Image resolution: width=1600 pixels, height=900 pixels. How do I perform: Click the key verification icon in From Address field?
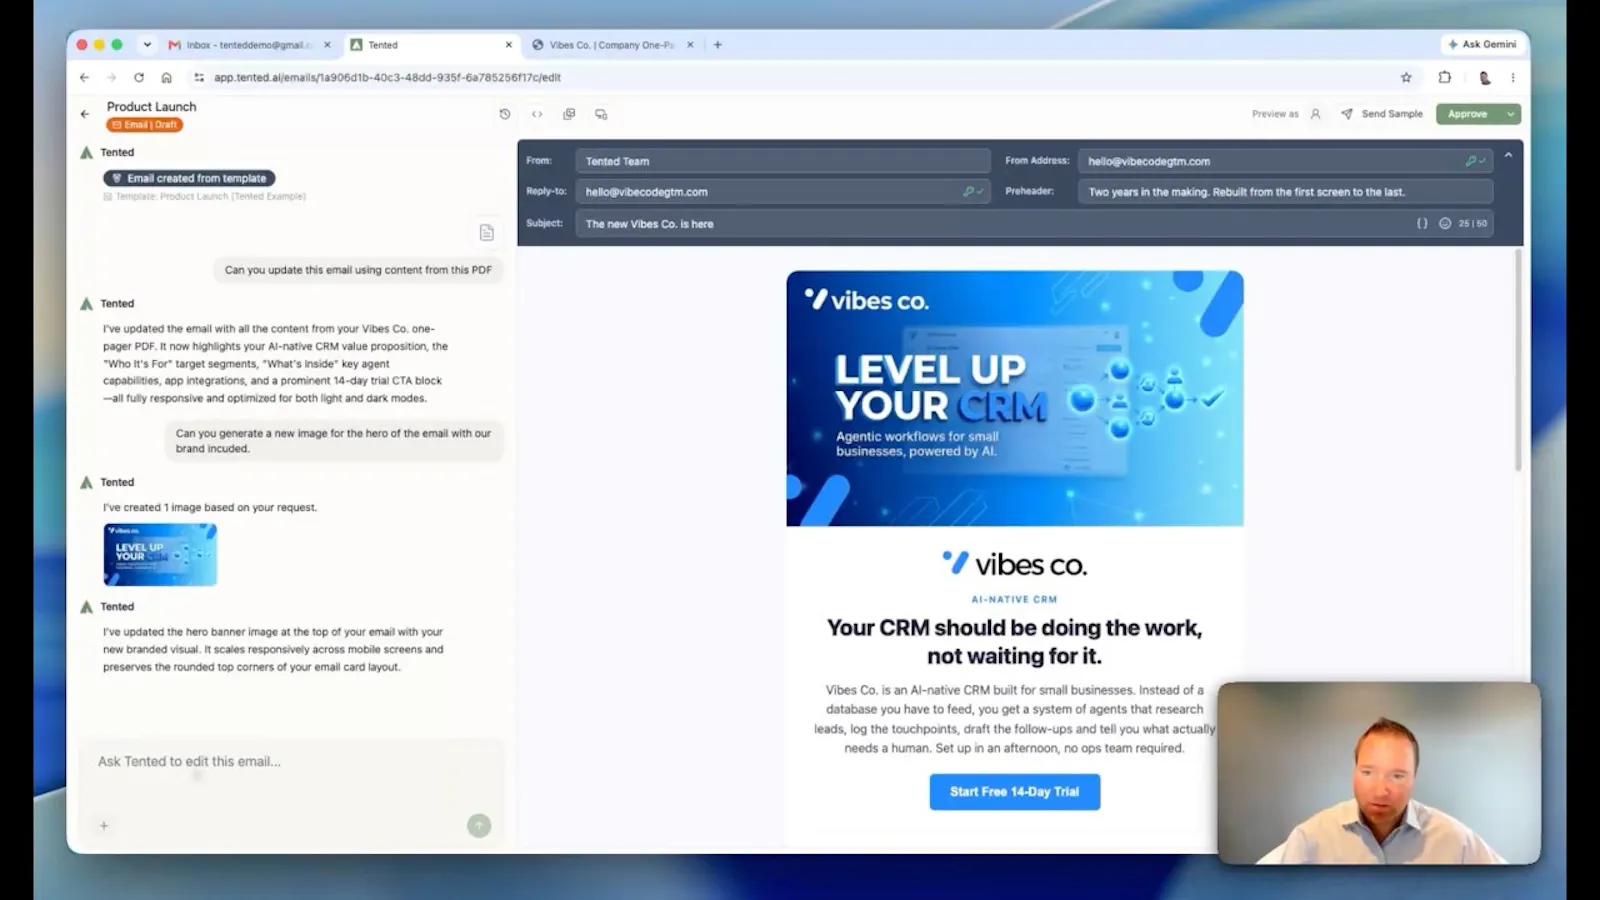point(1473,160)
